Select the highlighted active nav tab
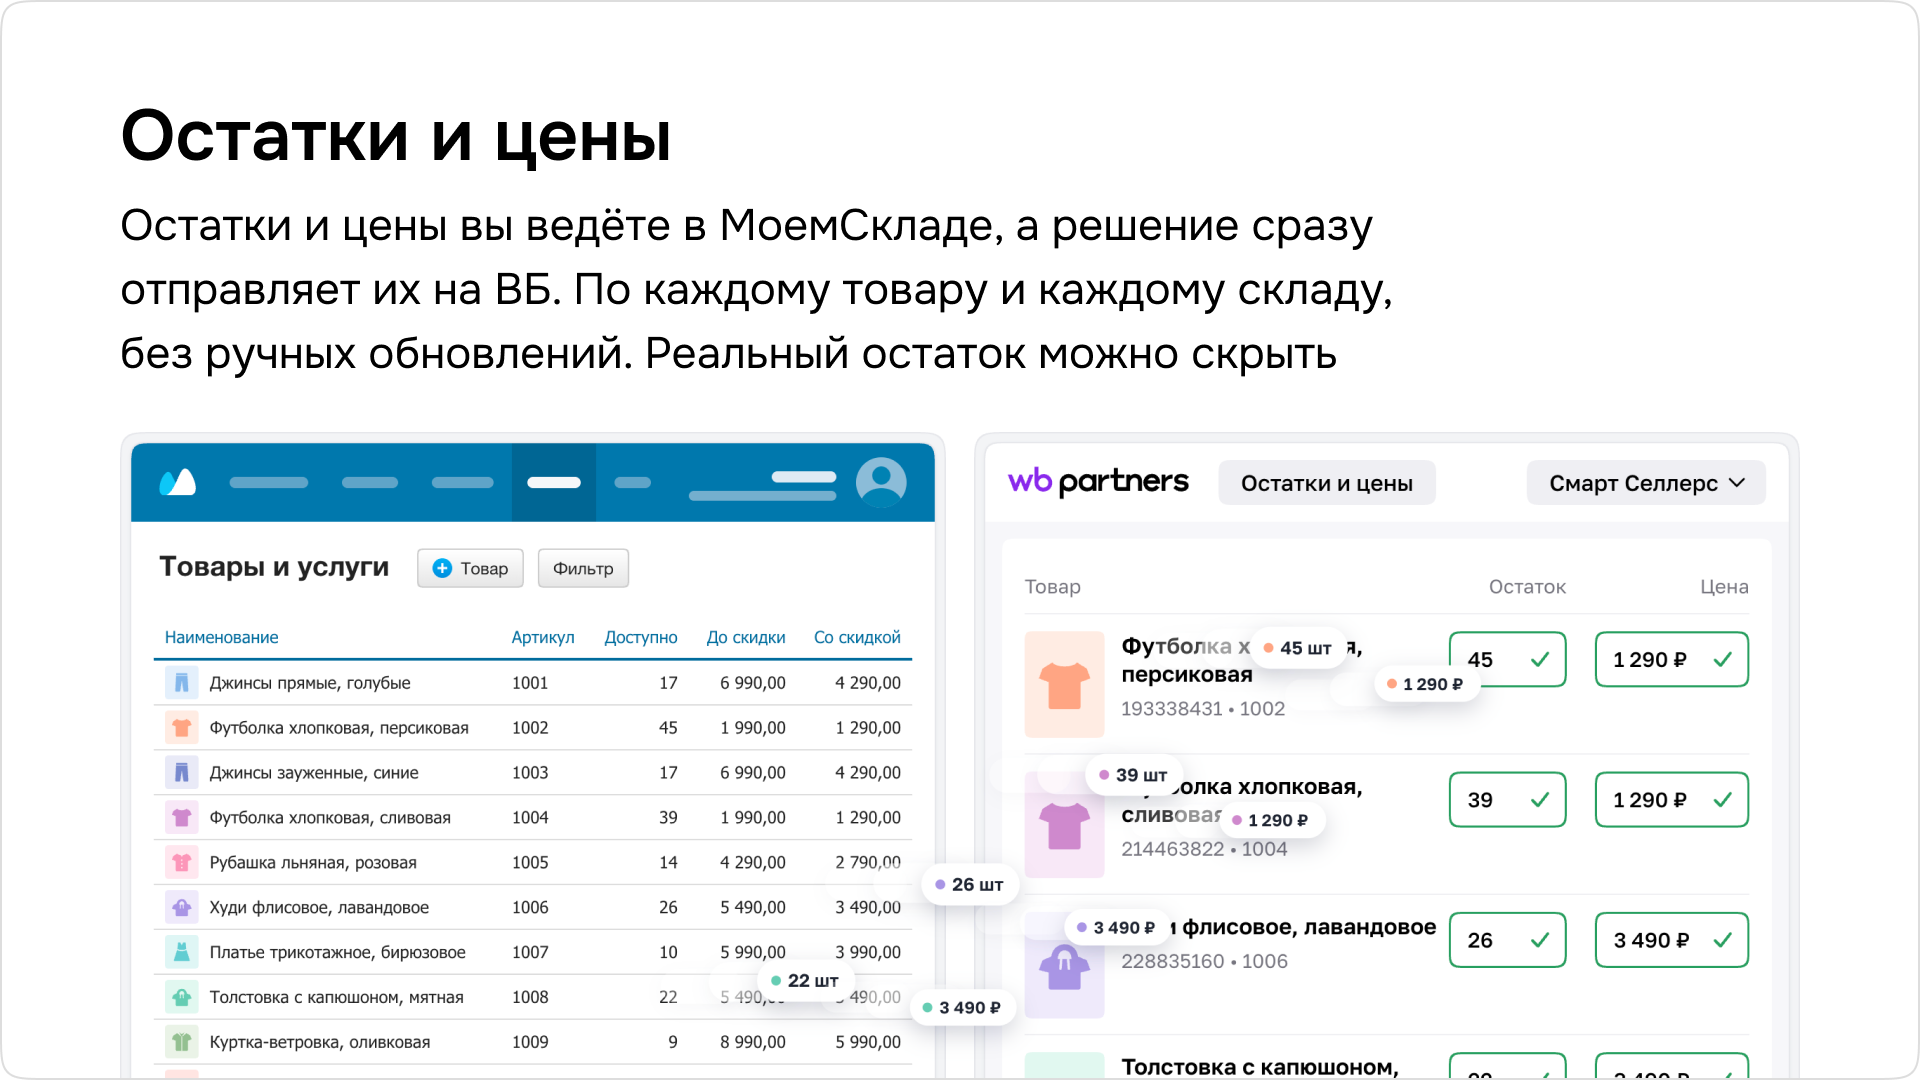The width and height of the screenshot is (1920, 1080). coord(554,482)
